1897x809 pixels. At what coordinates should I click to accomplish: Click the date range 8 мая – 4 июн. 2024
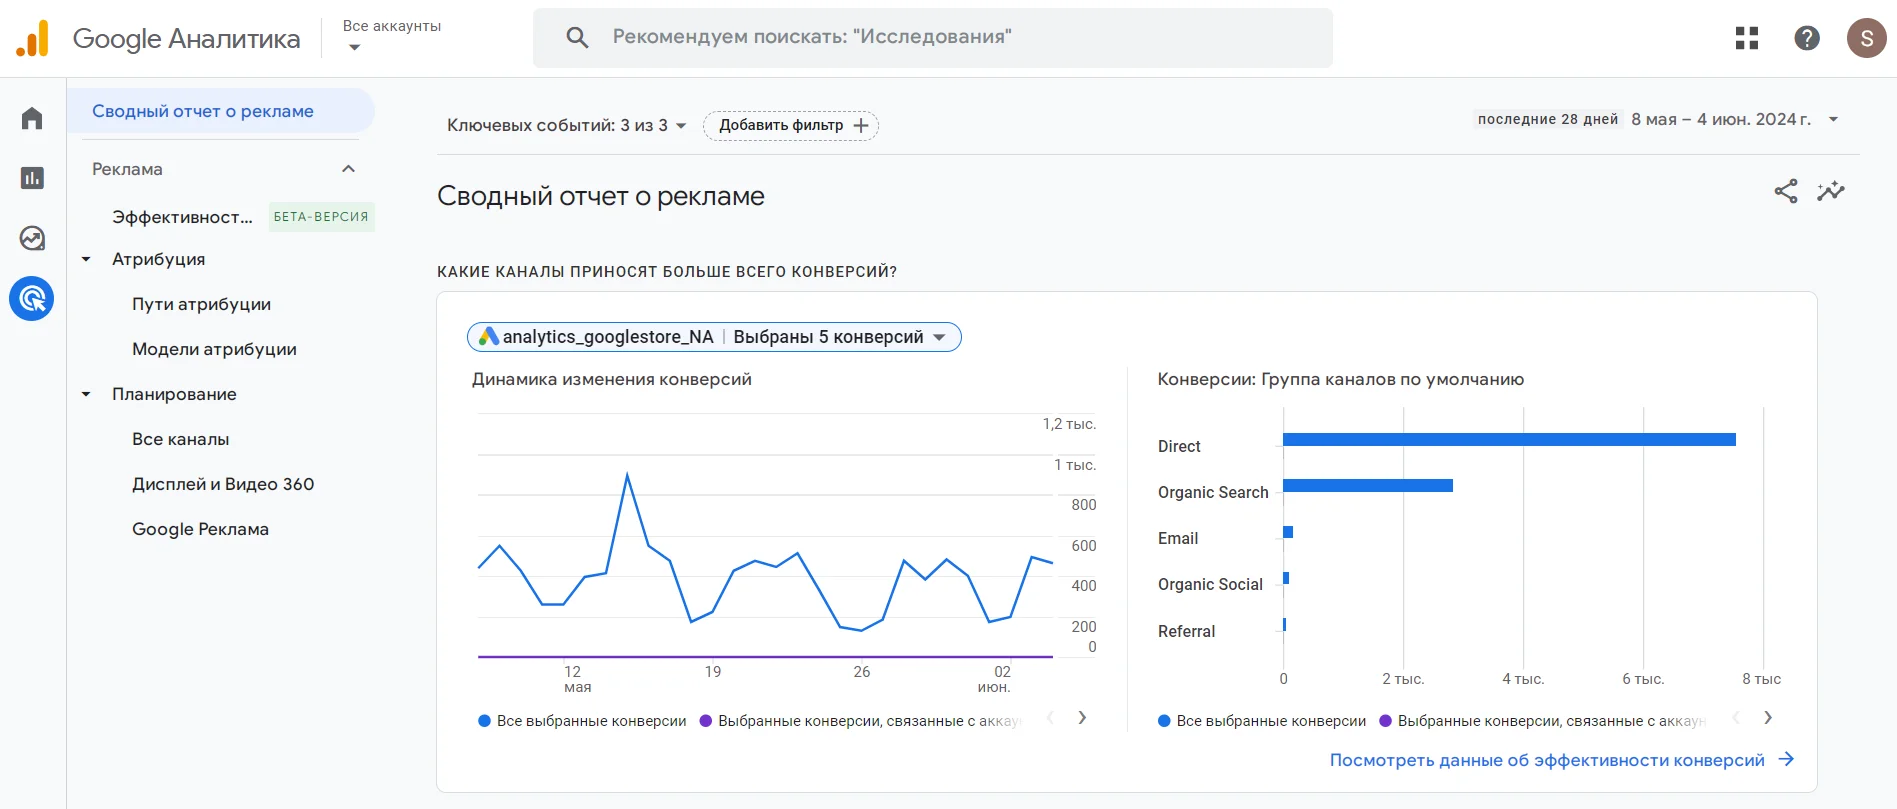pos(1721,119)
